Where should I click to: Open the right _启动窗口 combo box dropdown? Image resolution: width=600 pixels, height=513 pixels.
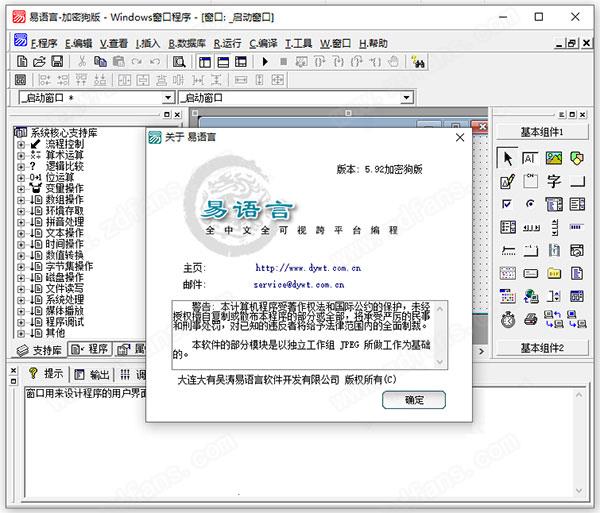pyautogui.click(x=406, y=98)
